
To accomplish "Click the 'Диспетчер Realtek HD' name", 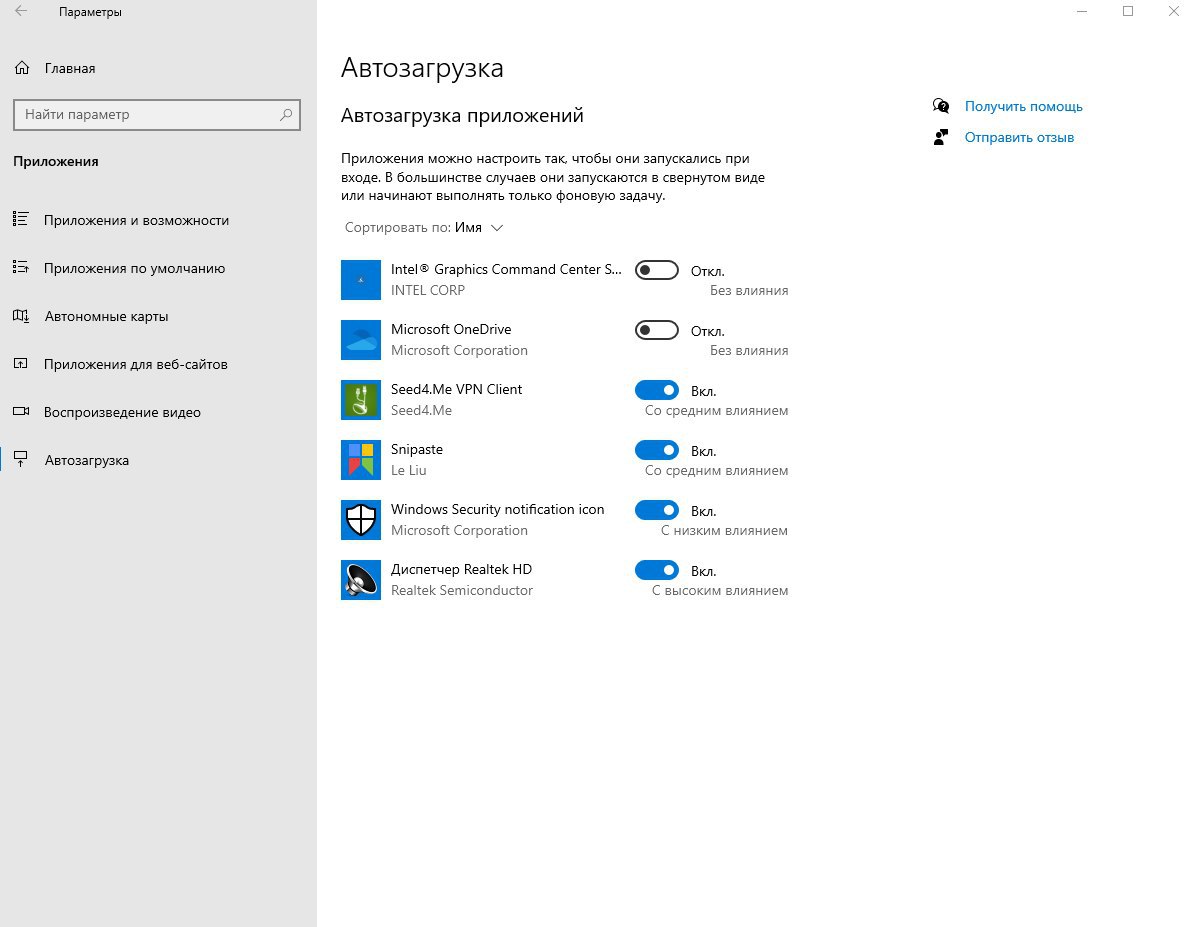I will (461, 570).
